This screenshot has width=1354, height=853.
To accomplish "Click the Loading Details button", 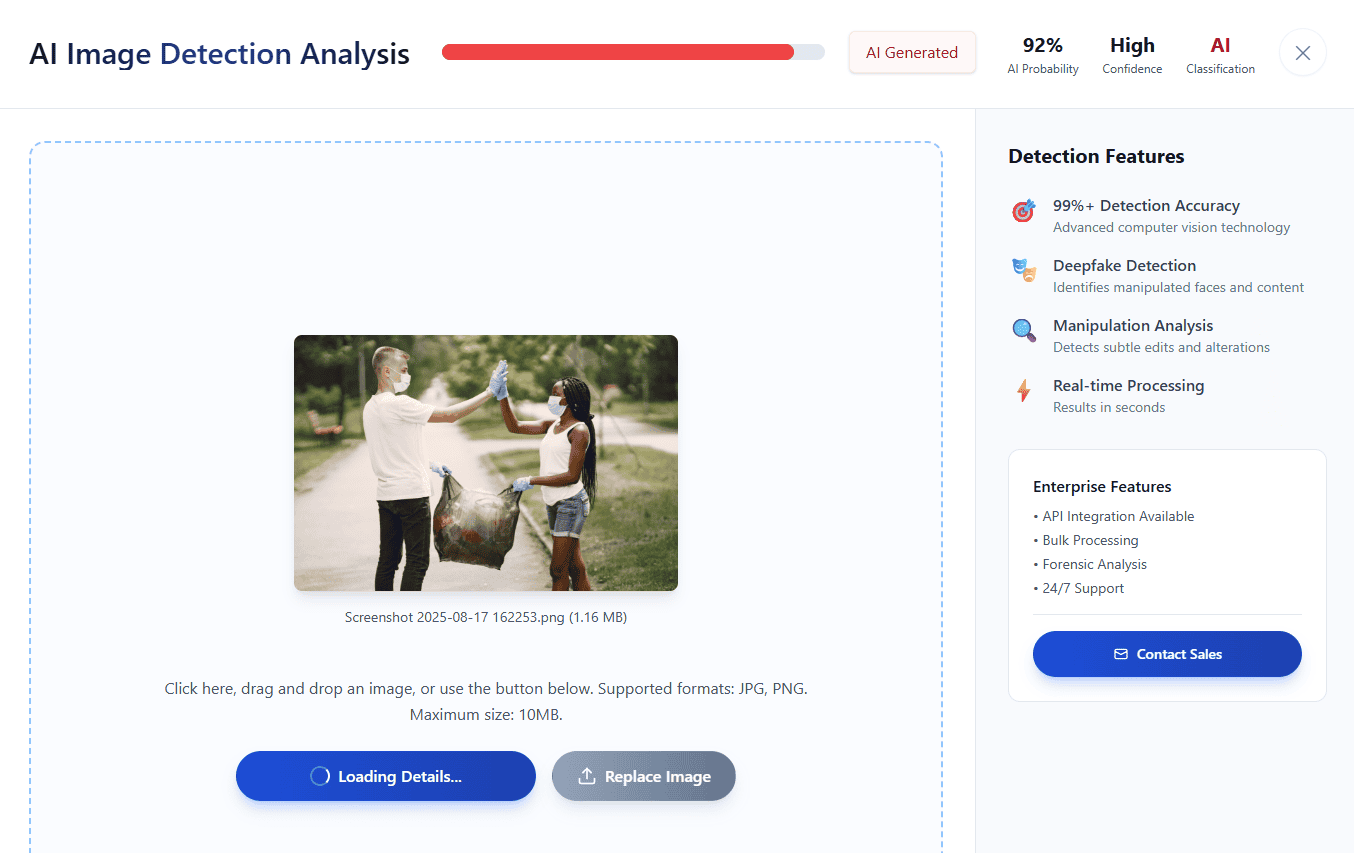I will tap(386, 776).
